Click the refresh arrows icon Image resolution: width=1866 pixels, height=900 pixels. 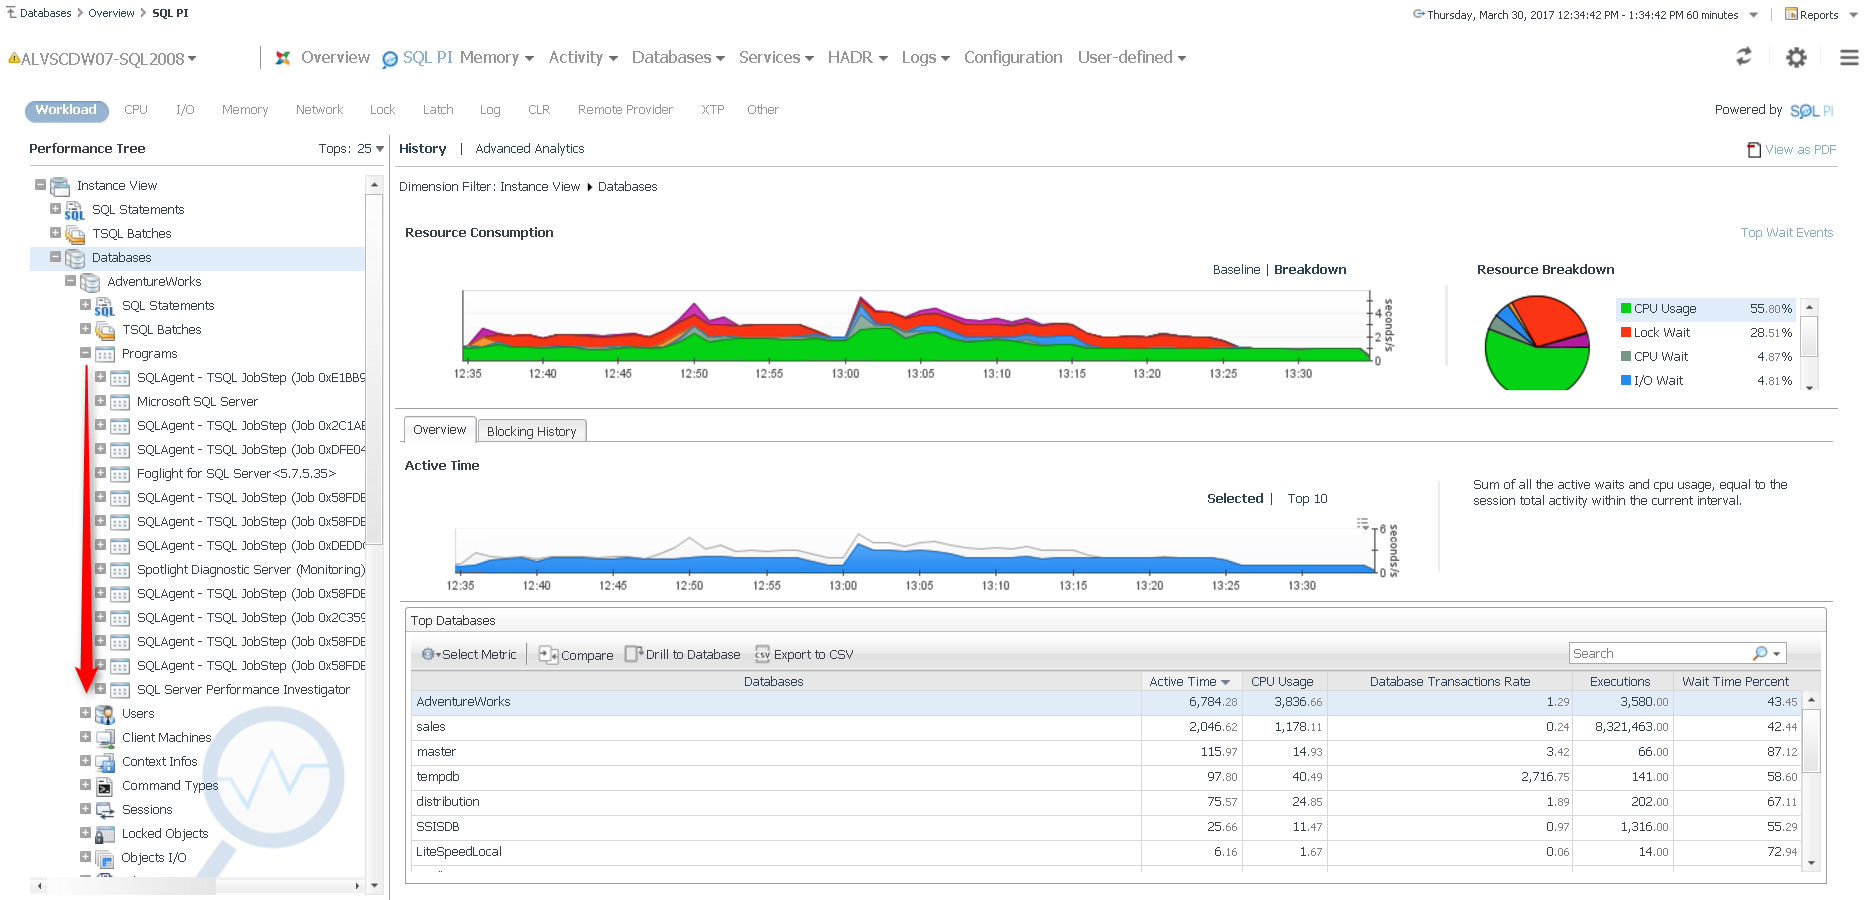click(x=1744, y=57)
